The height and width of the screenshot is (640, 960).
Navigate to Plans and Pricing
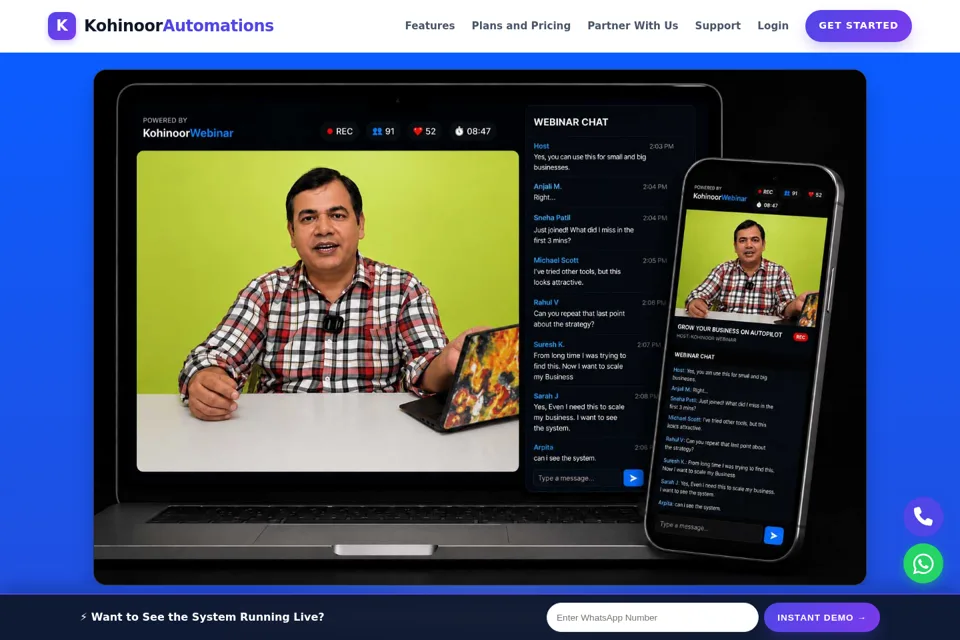[521, 26]
